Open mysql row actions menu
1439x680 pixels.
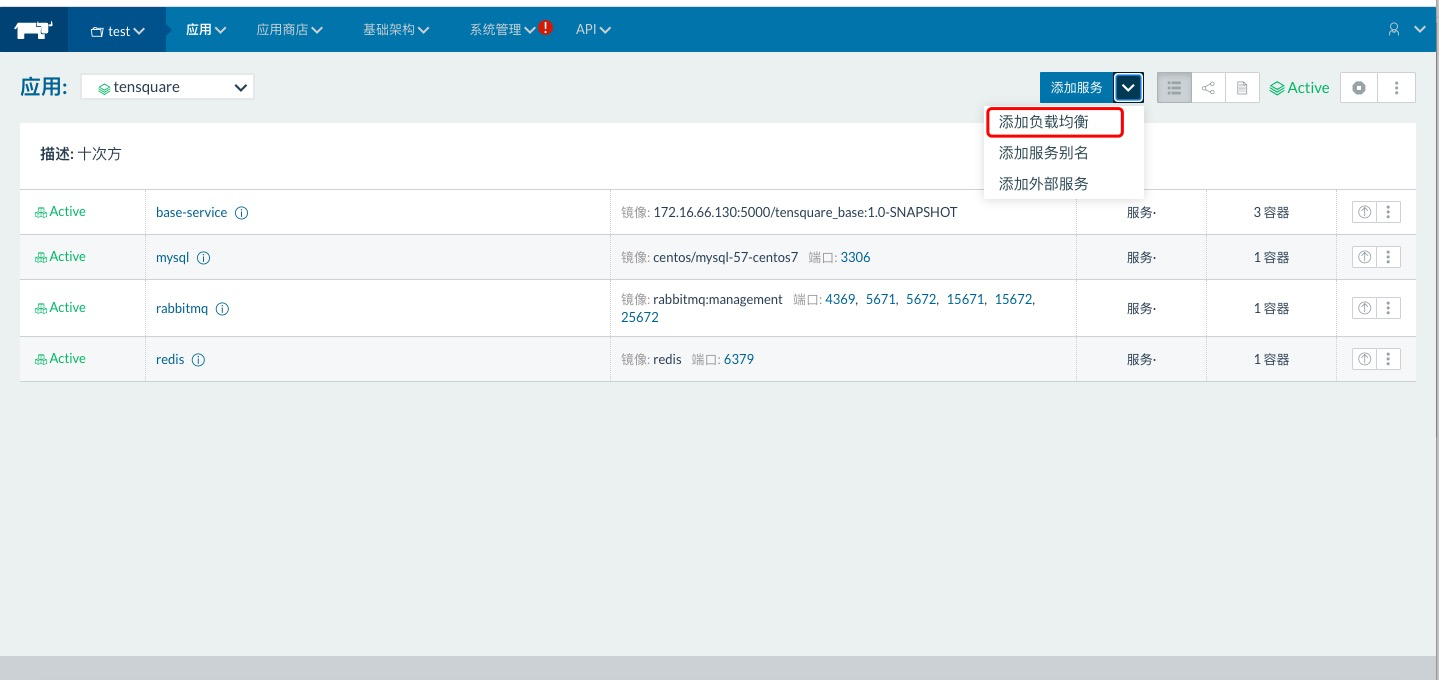pos(1389,257)
